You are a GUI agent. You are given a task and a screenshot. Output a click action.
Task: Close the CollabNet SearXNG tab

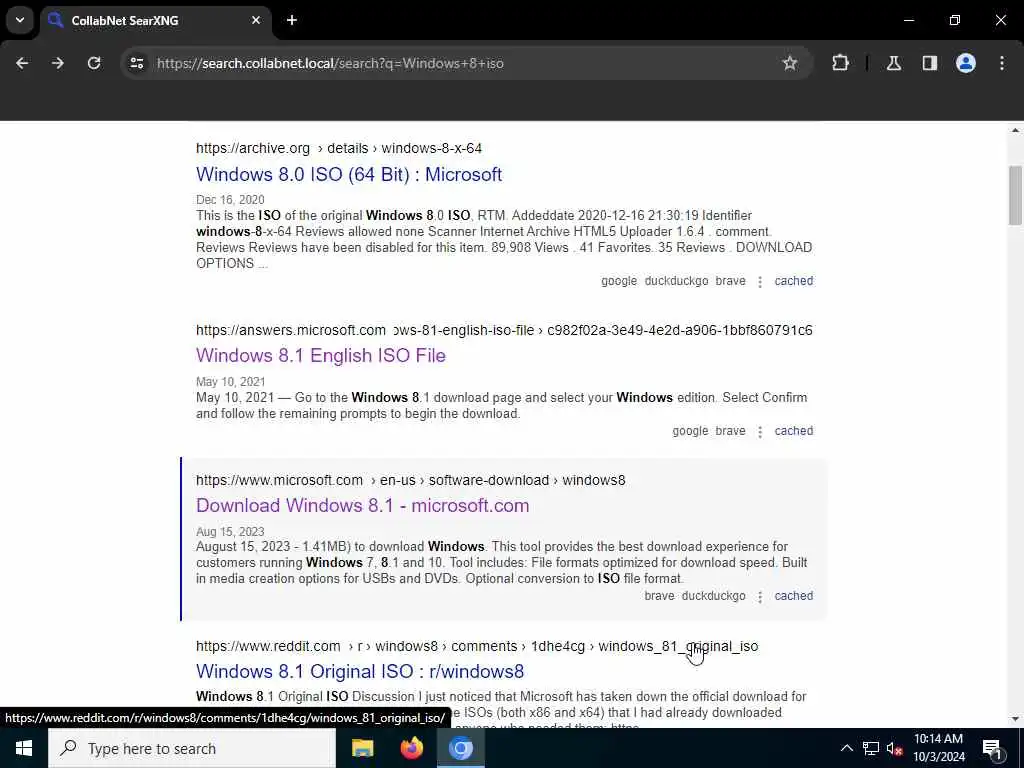pyautogui.click(x=256, y=20)
